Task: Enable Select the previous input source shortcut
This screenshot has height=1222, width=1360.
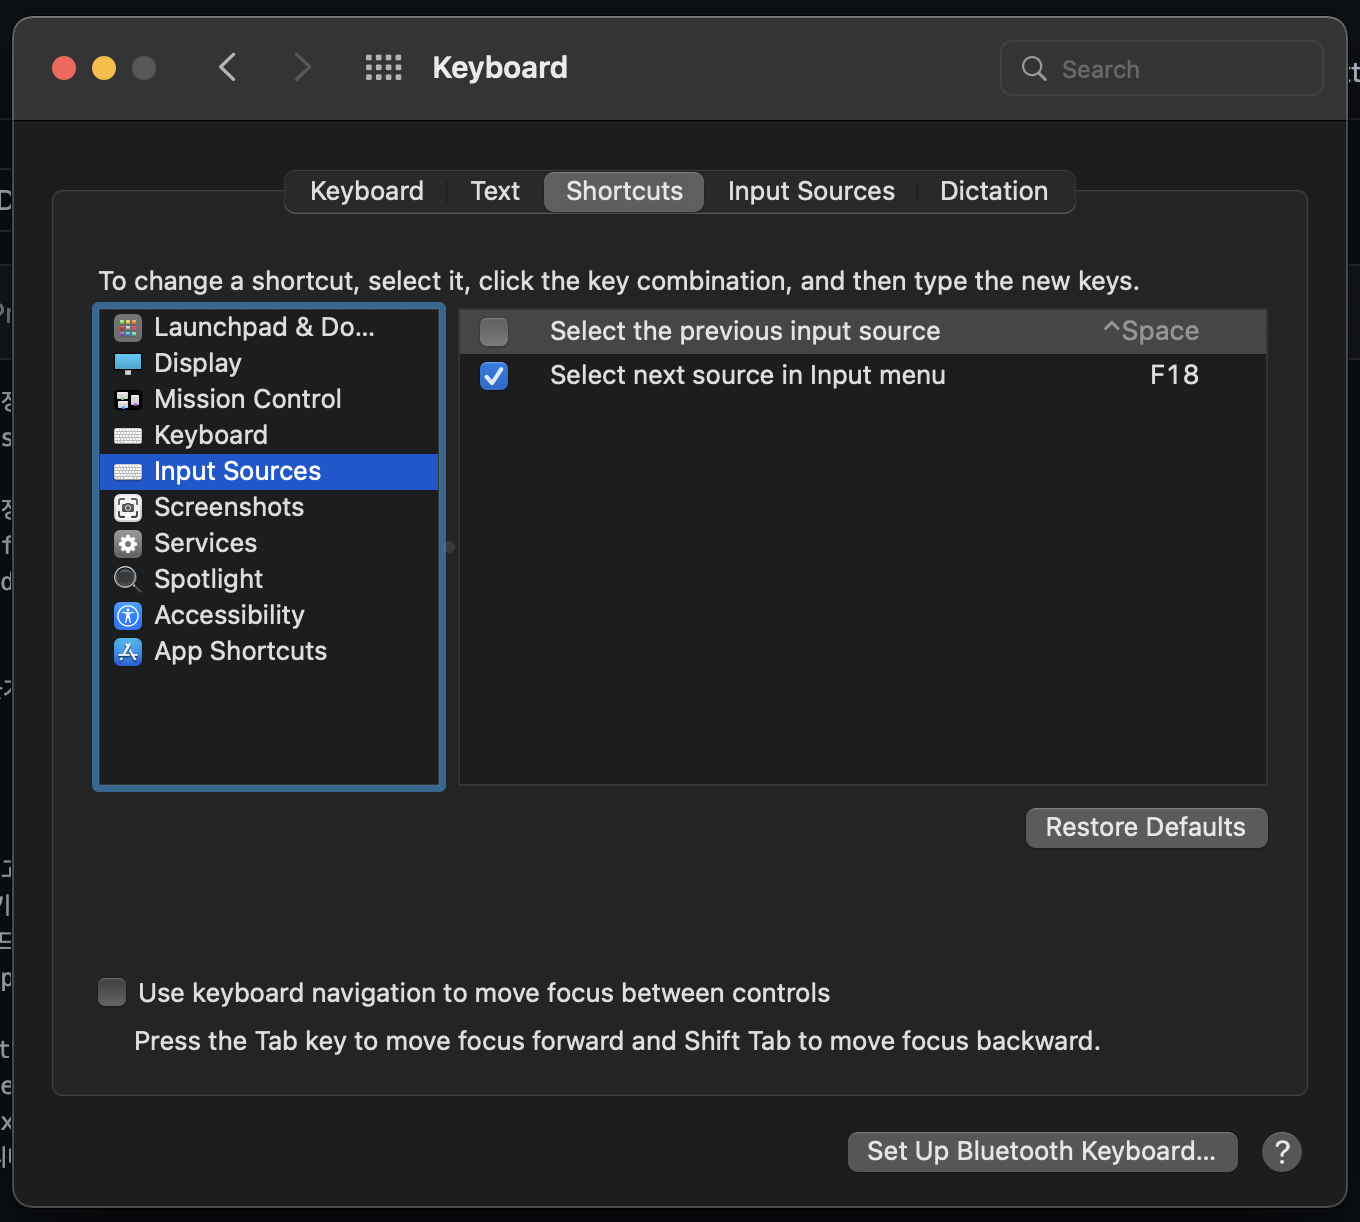Action: point(493,331)
